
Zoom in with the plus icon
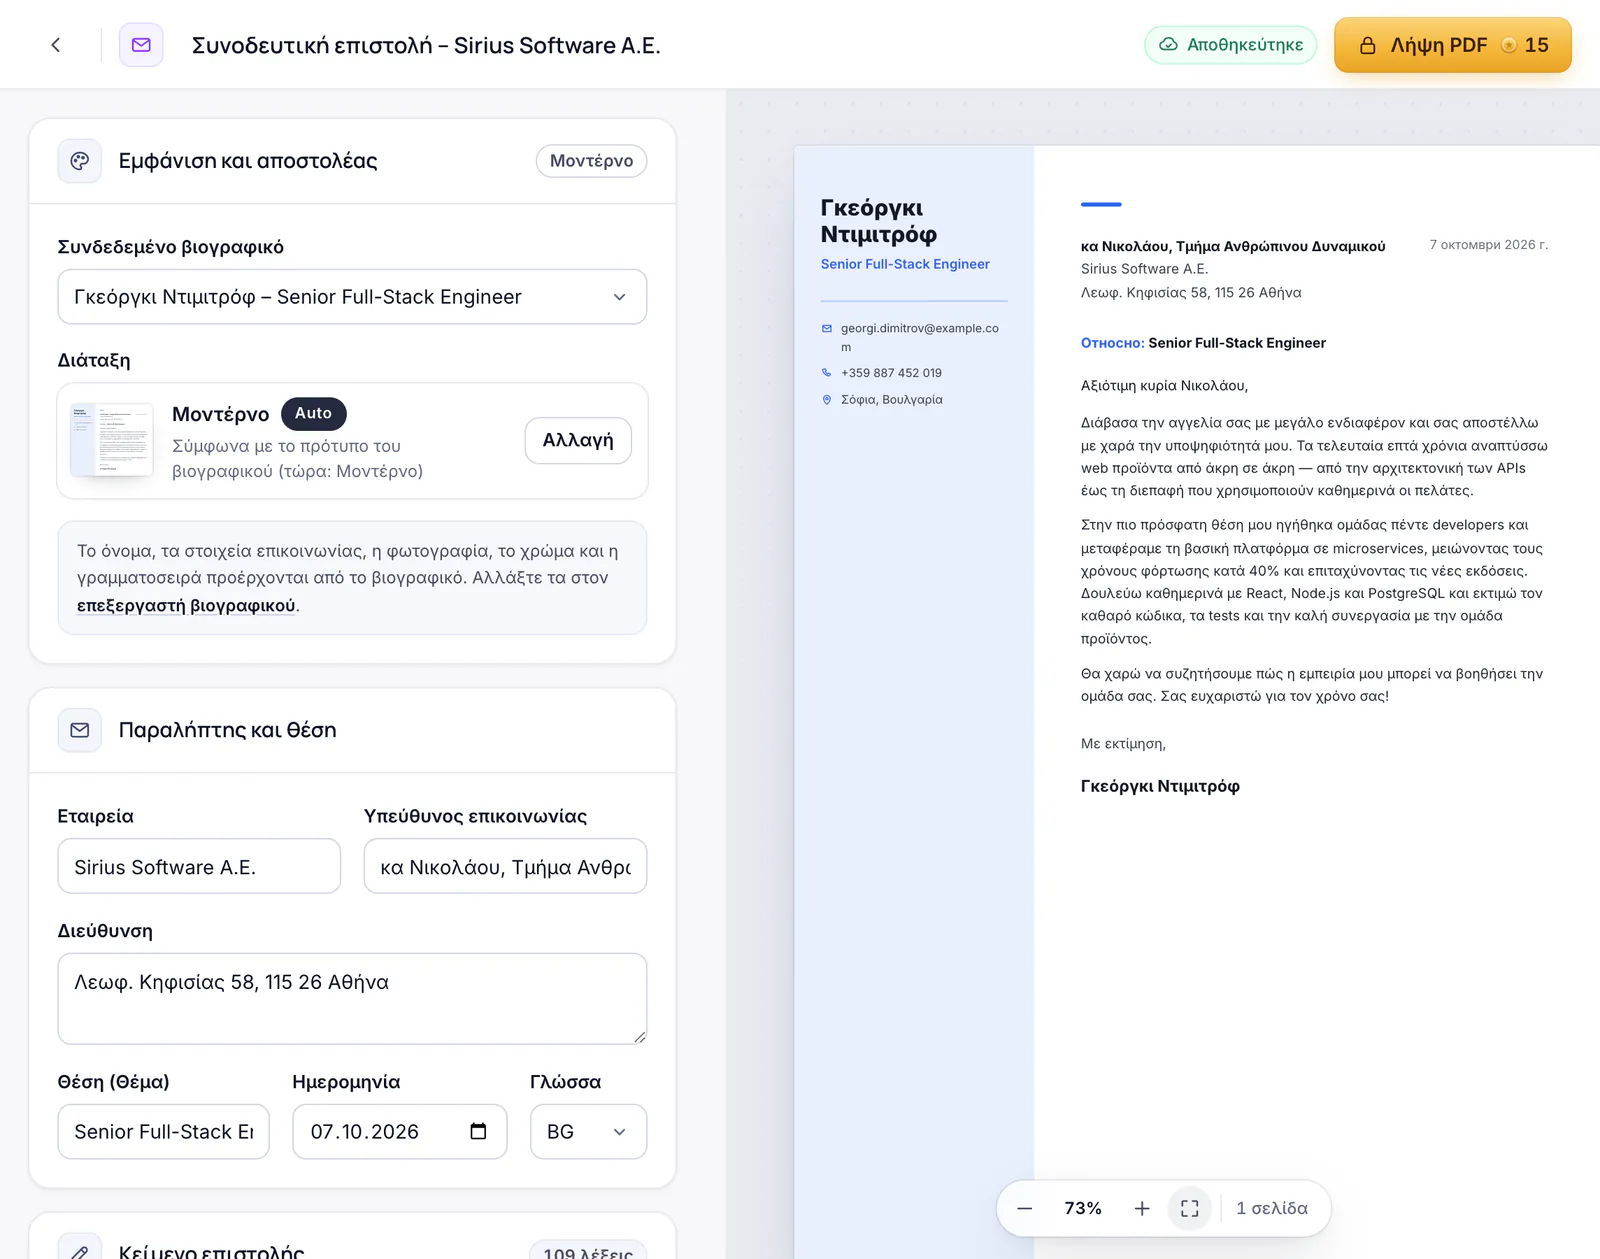point(1142,1208)
